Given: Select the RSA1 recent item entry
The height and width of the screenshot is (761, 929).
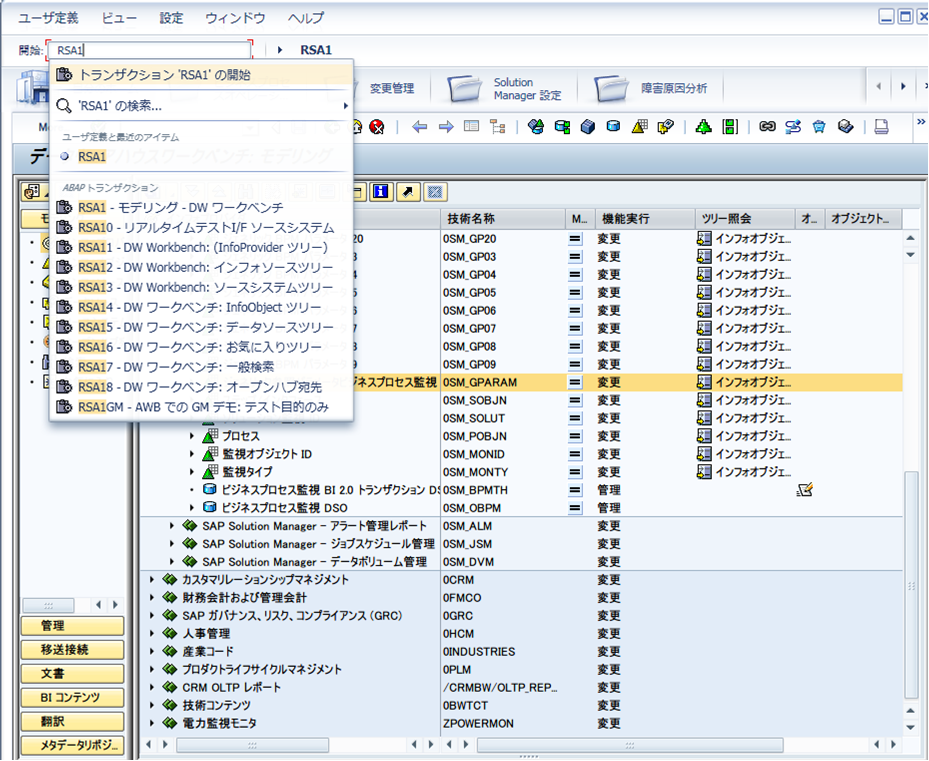Looking at the screenshot, I should click(92, 156).
